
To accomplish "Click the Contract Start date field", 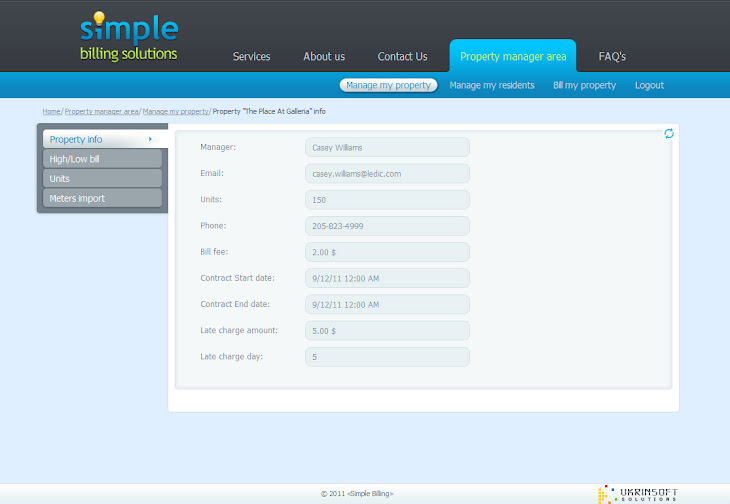I will tap(387, 278).
